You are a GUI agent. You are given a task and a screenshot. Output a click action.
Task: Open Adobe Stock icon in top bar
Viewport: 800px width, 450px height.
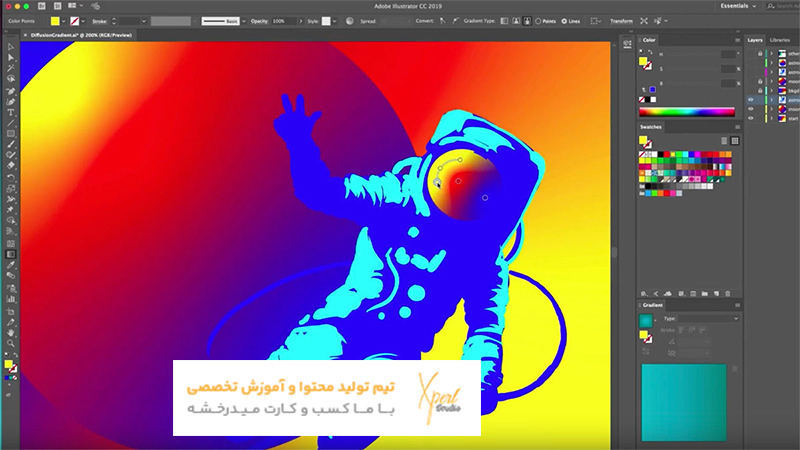coord(57,6)
